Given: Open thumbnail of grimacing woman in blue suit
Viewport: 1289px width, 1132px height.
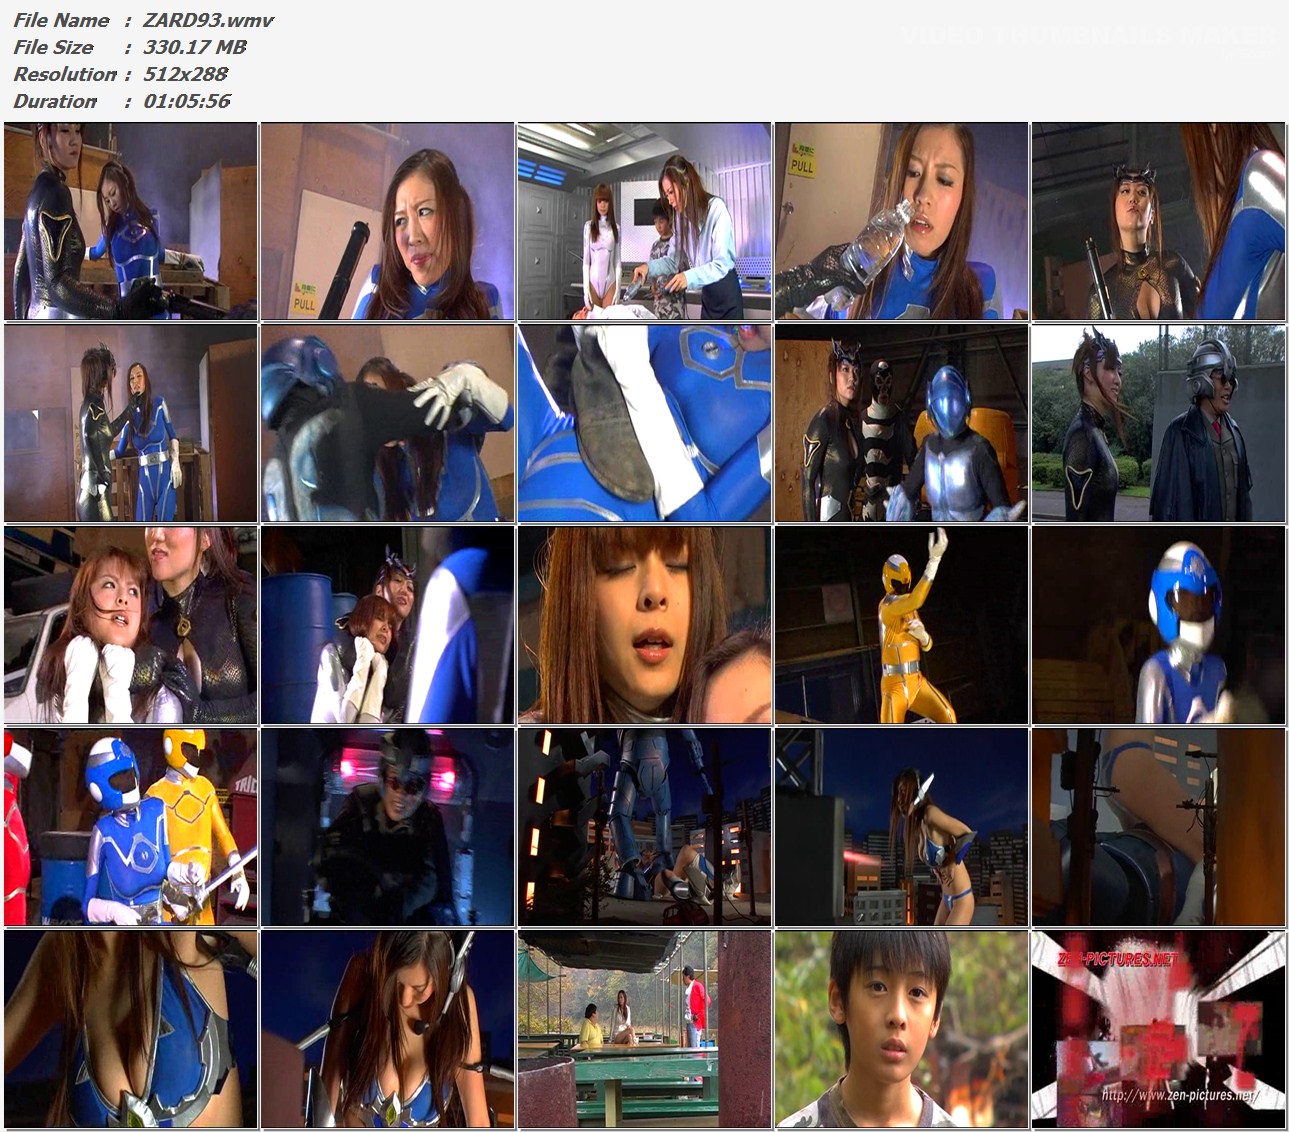Looking at the screenshot, I should pos(387,221).
